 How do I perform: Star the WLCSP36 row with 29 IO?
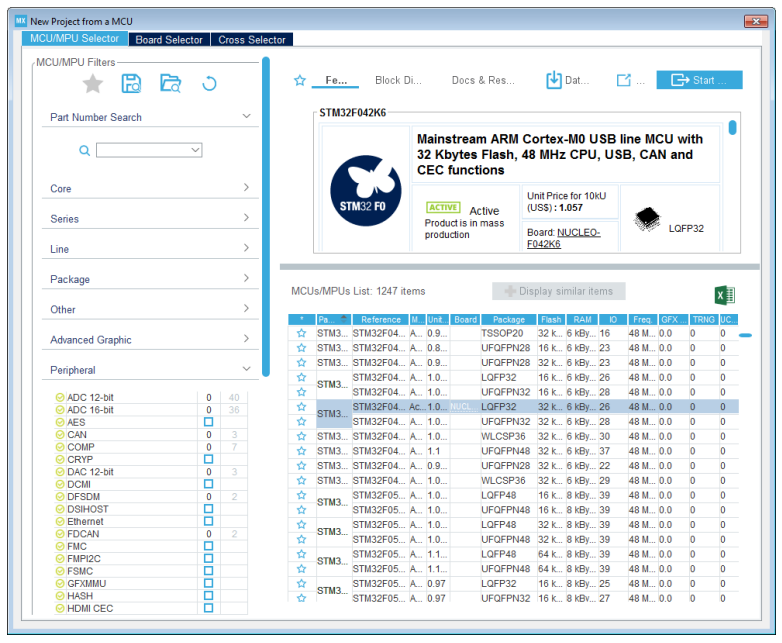301,480
